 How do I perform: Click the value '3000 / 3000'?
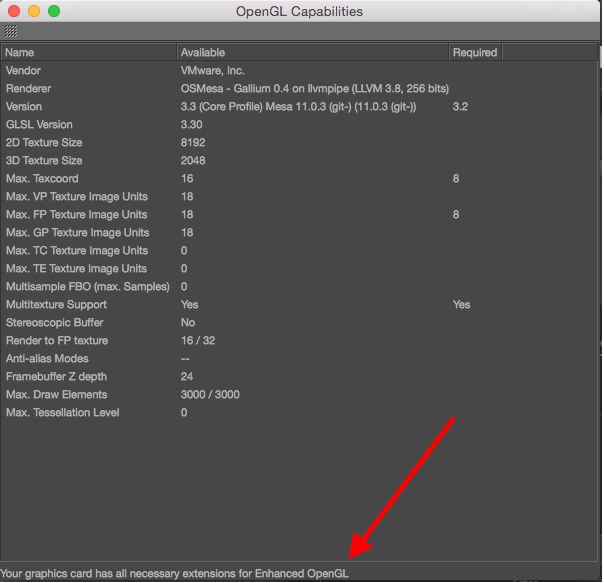(210, 395)
